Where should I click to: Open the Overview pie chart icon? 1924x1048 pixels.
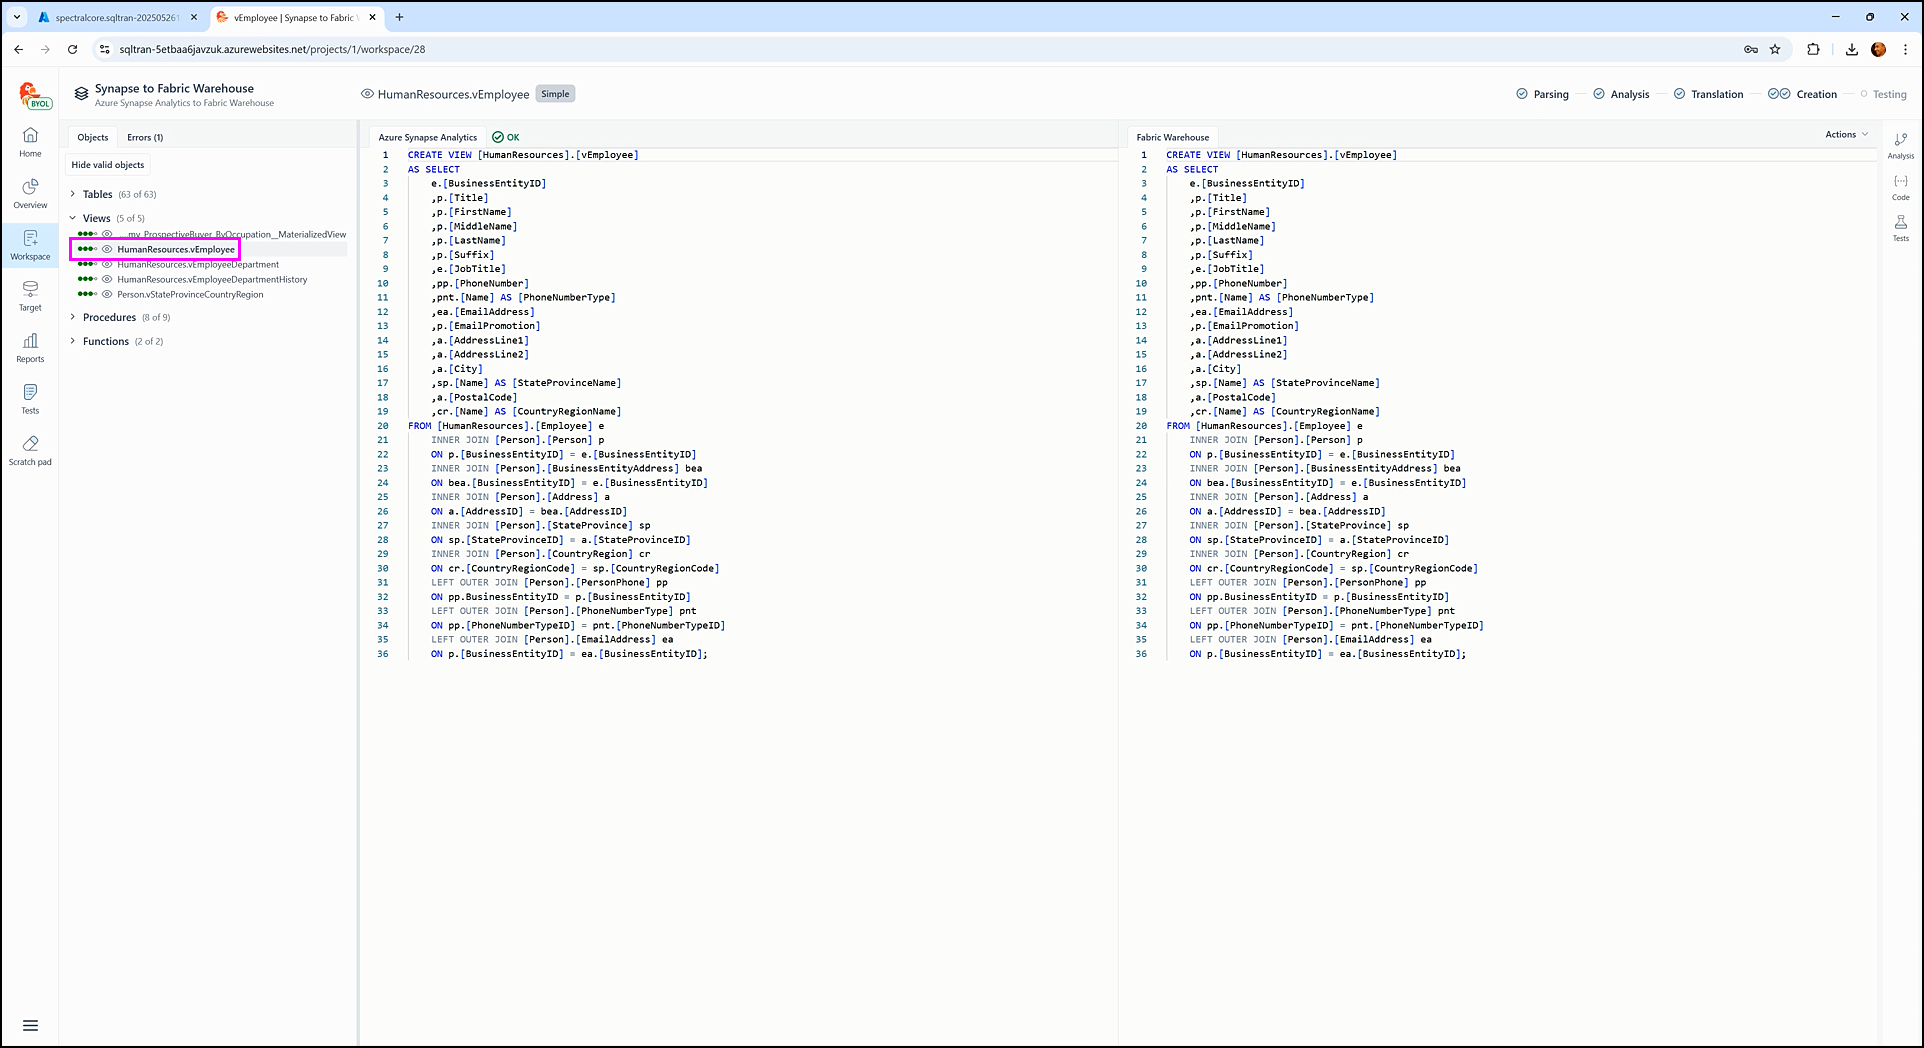(30, 193)
